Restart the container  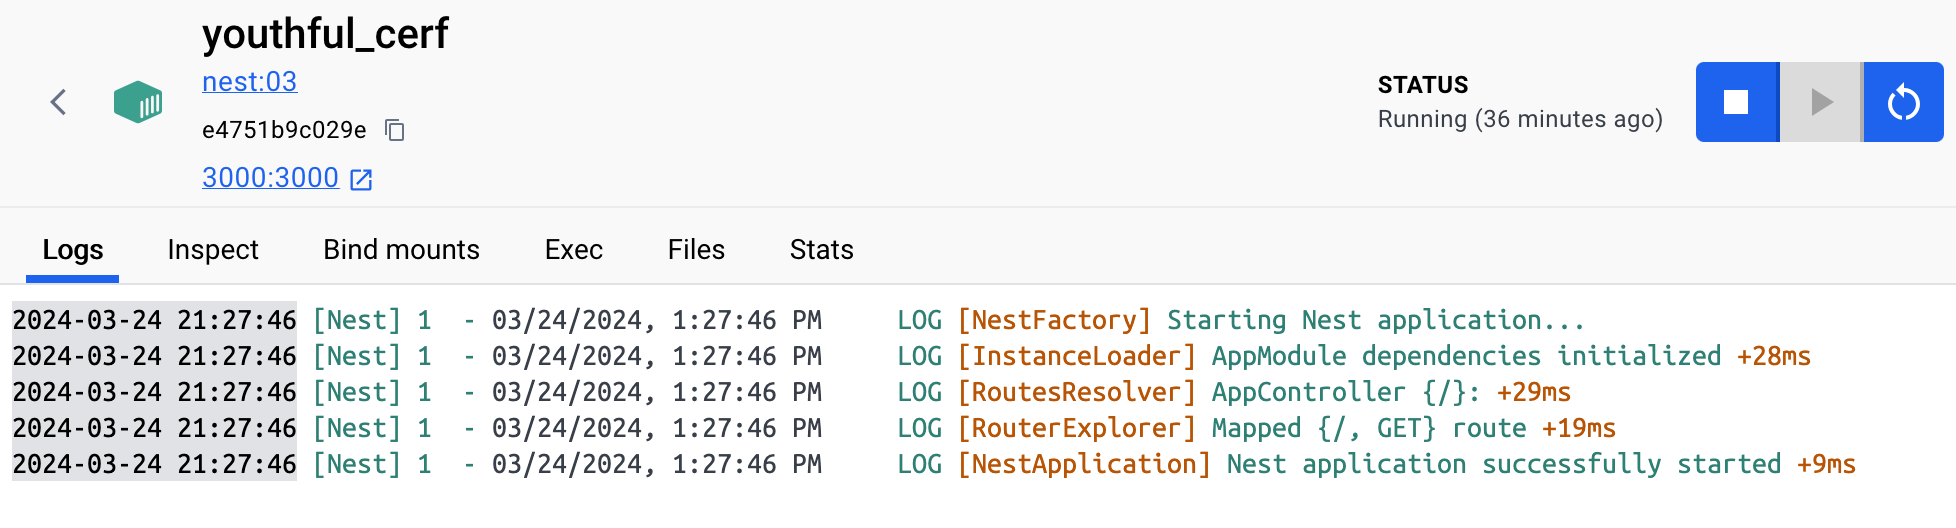click(x=1904, y=102)
